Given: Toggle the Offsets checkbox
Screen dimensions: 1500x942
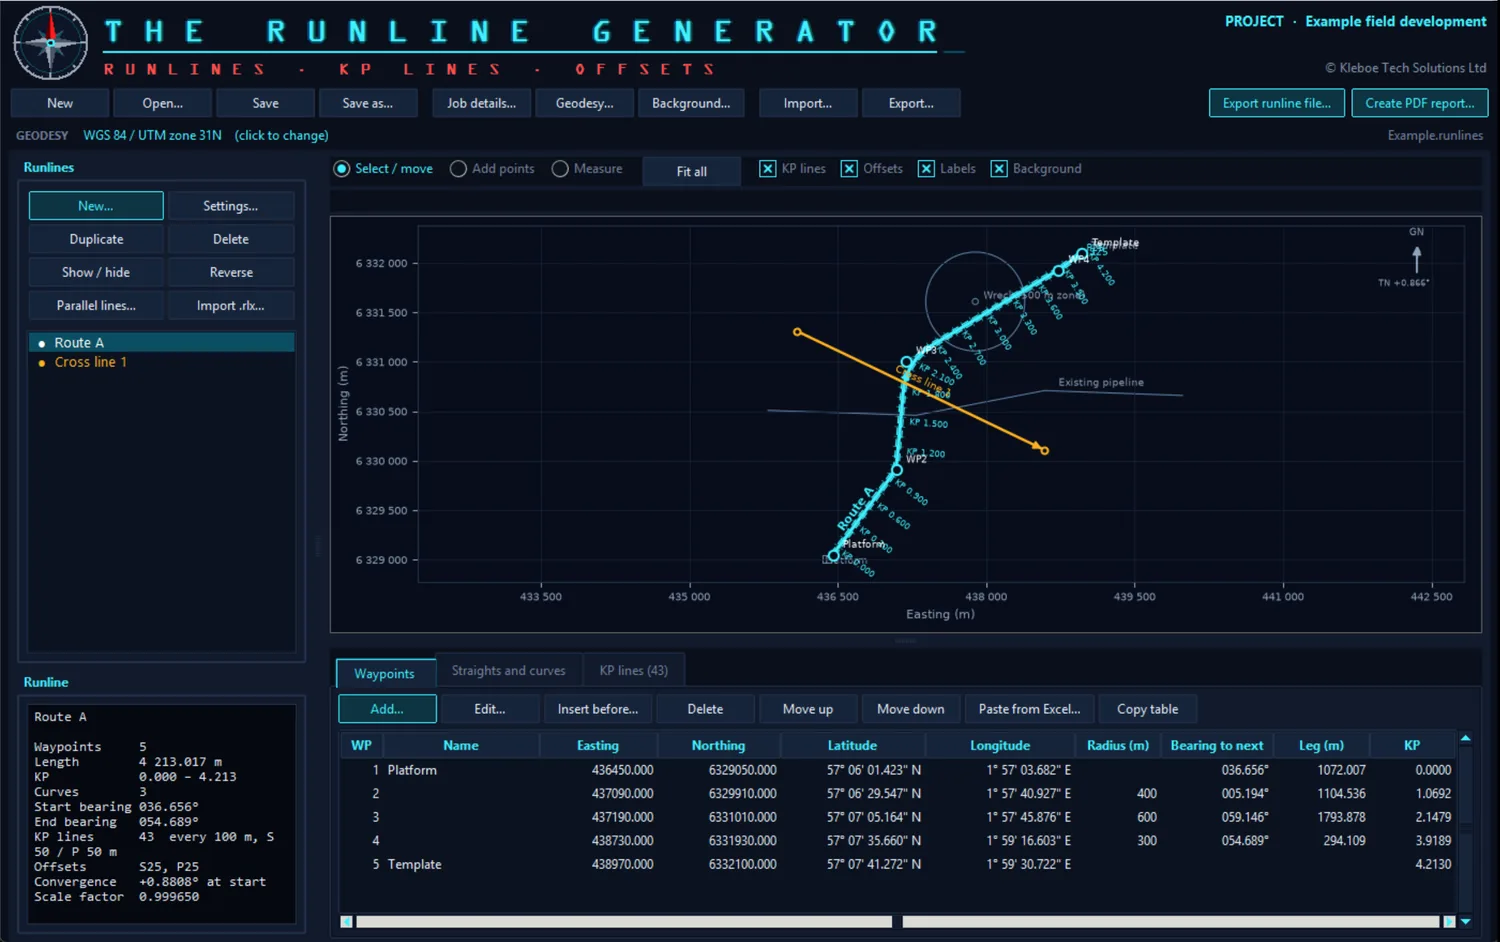Looking at the screenshot, I should (x=849, y=169).
